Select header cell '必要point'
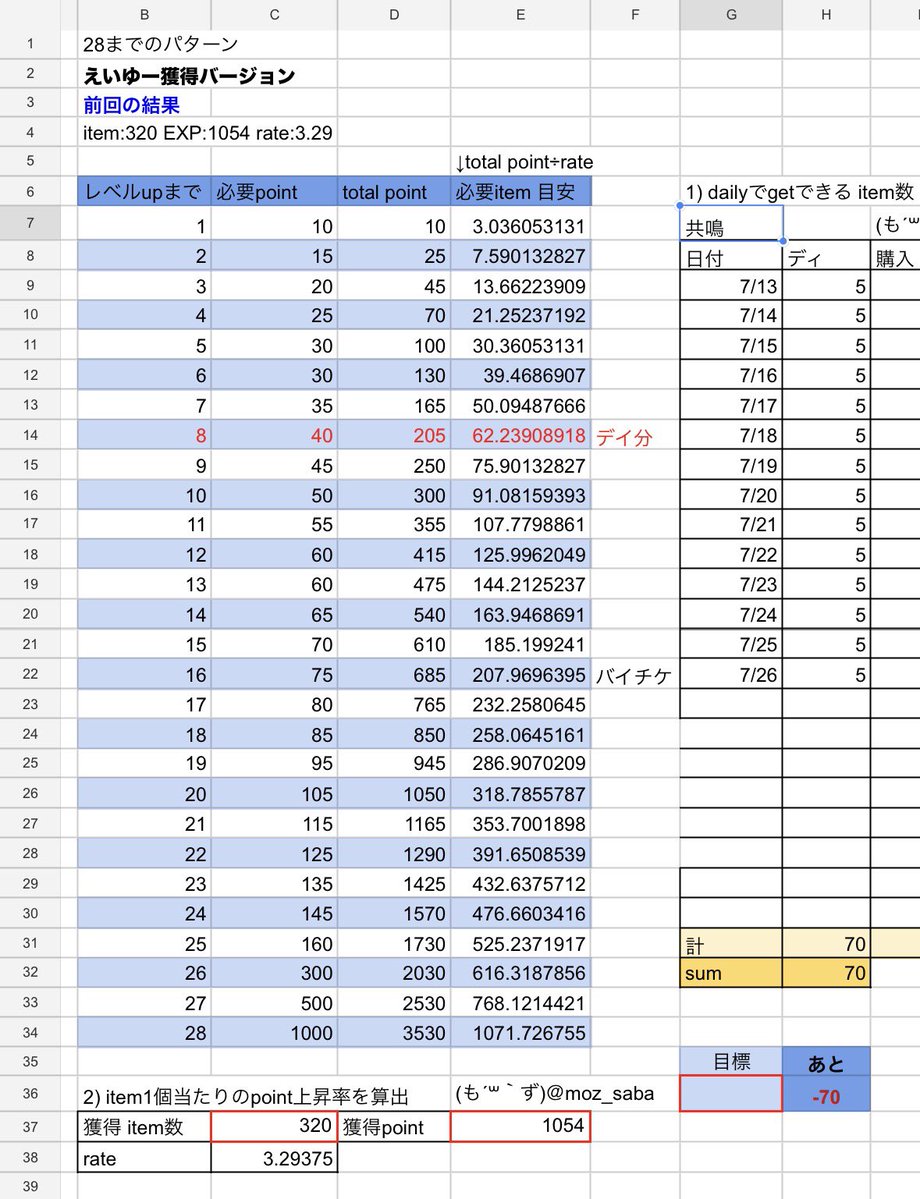This screenshot has height=1199, width=920. (274, 192)
